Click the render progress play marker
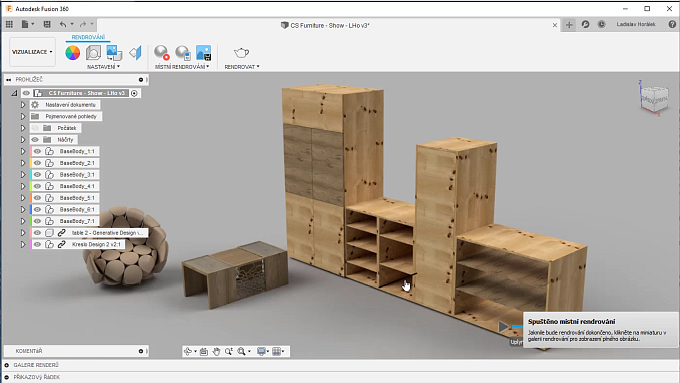680x383 pixels. coord(503,327)
